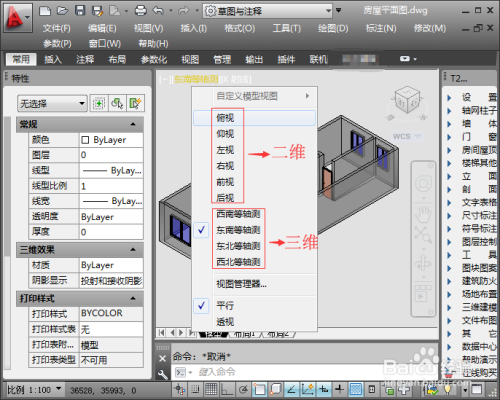Choose 左视 from the view menu
The height and width of the screenshot is (400, 500).
[x=254, y=150]
